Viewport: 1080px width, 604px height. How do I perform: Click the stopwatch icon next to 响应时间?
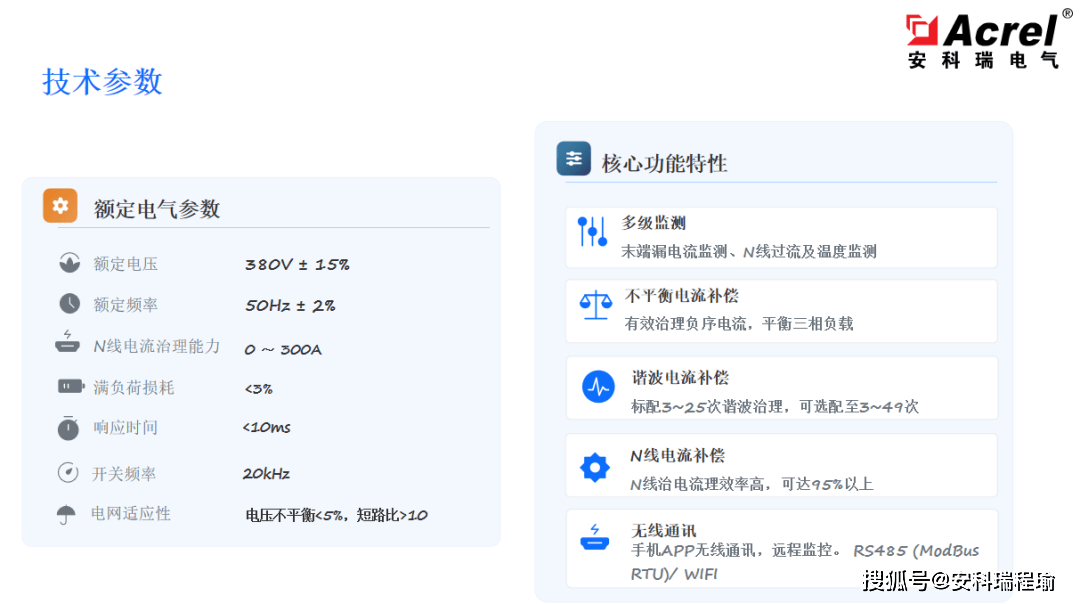click(68, 427)
